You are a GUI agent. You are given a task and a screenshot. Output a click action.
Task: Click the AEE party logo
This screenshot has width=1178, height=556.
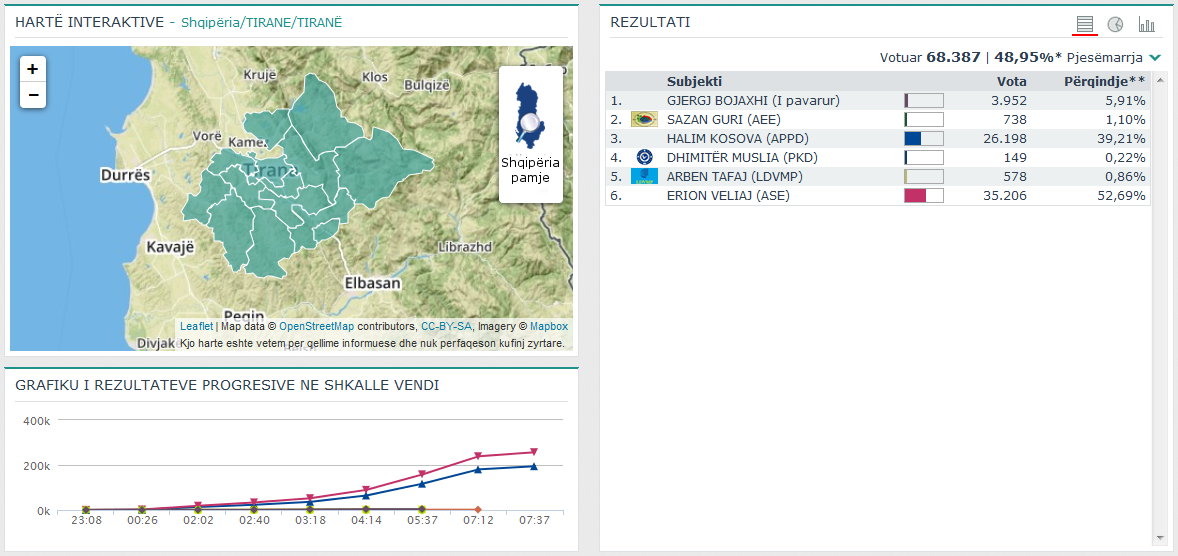click(645, 119)
